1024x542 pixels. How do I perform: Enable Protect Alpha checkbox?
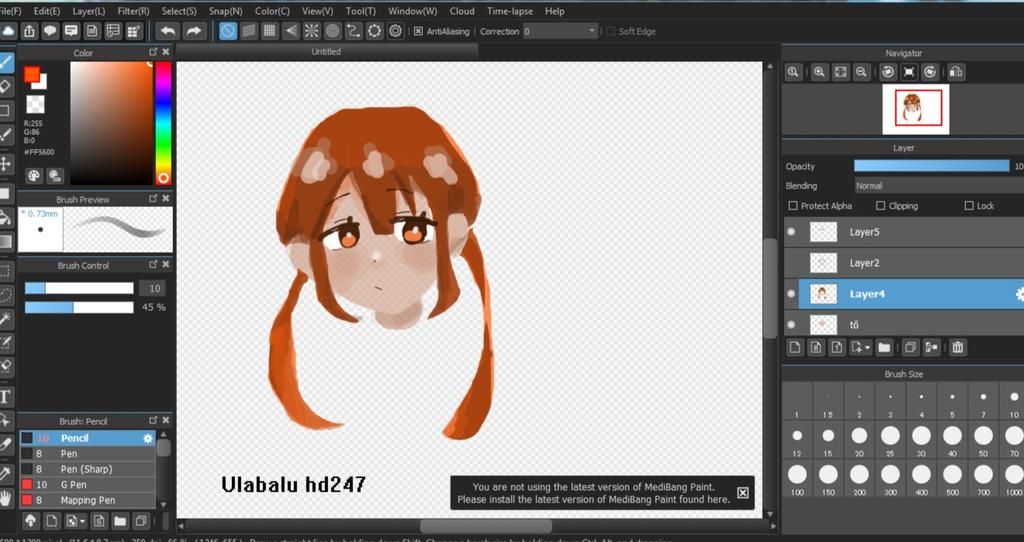[793, 206]
